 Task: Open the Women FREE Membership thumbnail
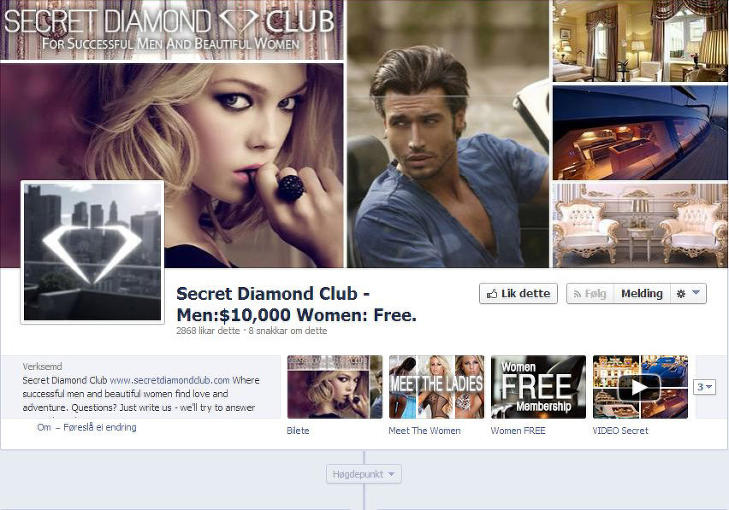pos(538,387)
